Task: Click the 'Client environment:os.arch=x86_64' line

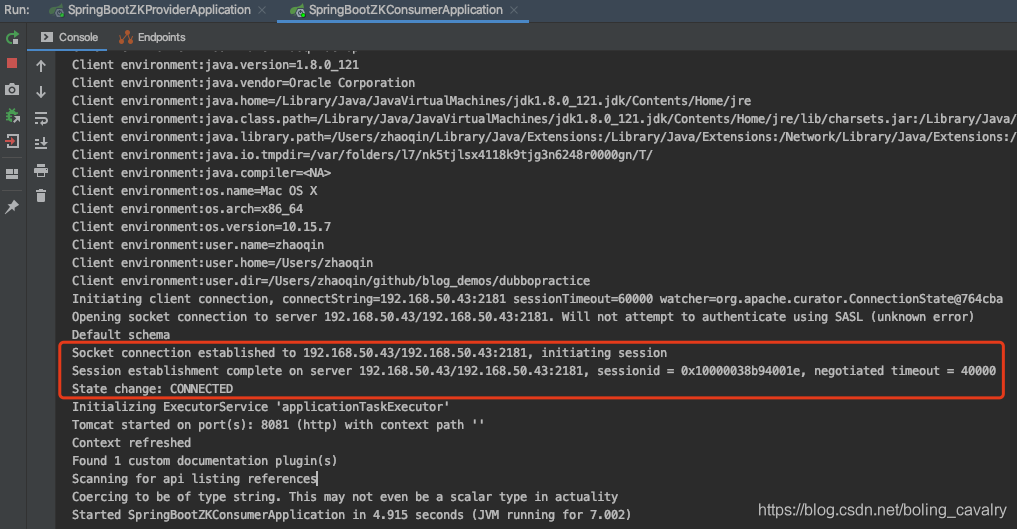Action: point(187,209)
